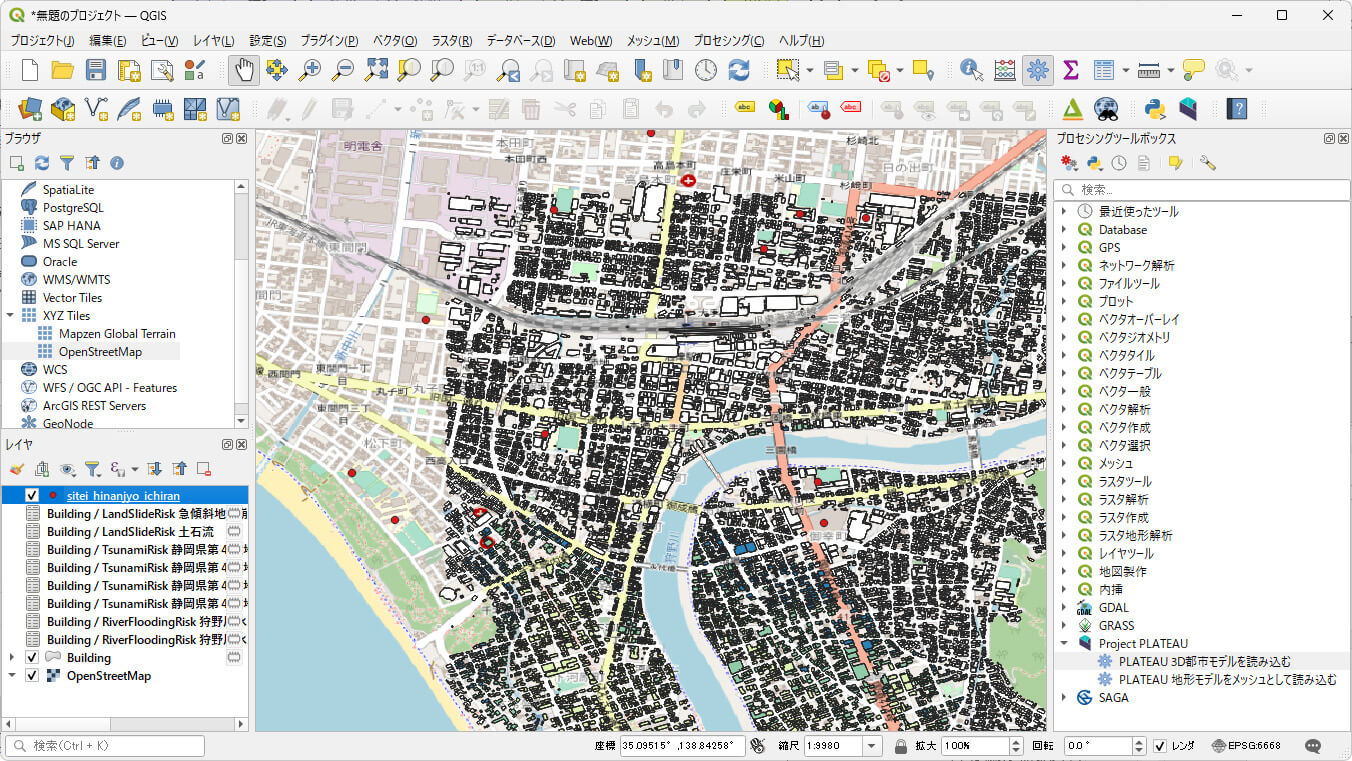Expand the ベクタ解析 toolbox group

[1064, 410]
